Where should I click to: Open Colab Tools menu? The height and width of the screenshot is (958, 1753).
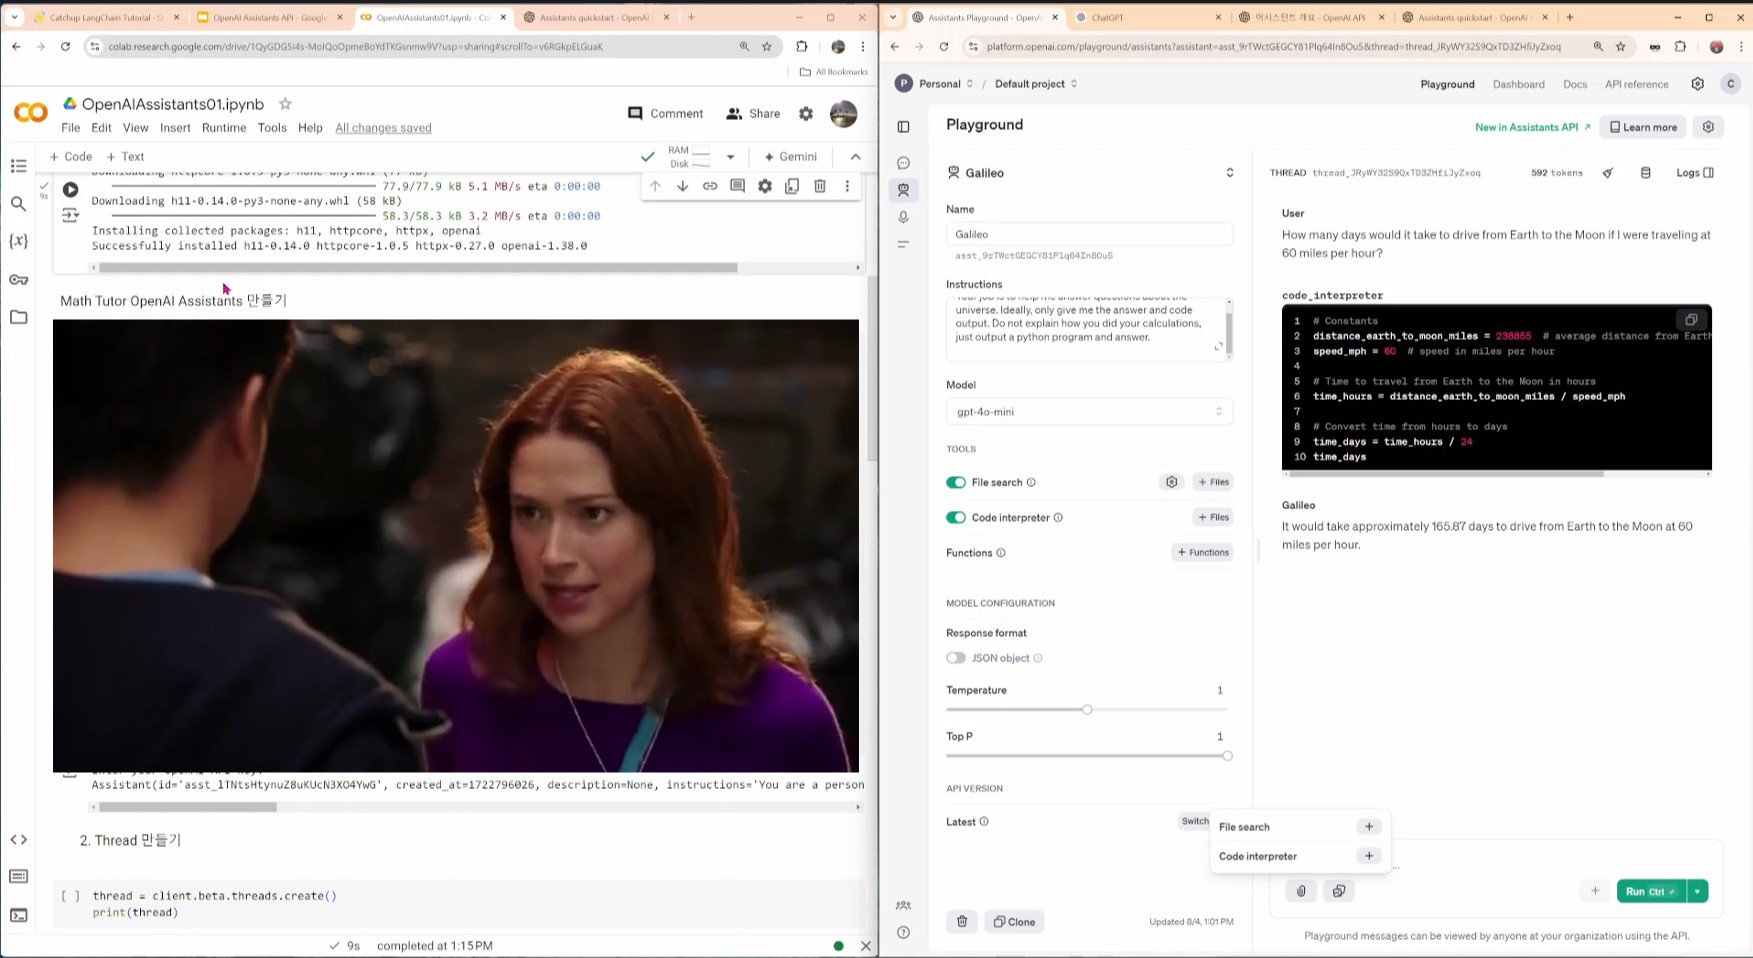point(272,128)
